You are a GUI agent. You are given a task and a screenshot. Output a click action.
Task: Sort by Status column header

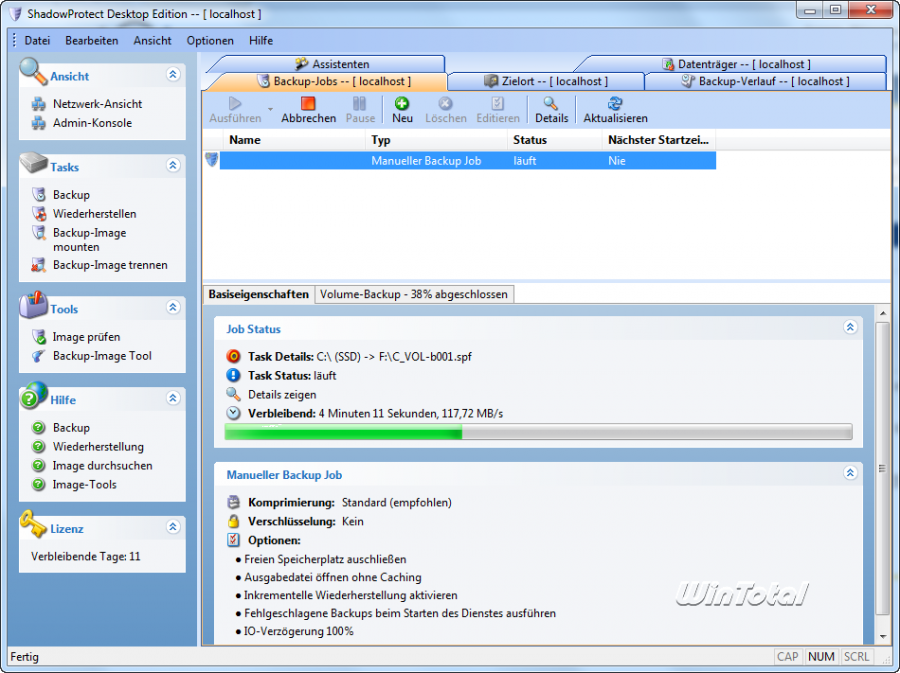(554, 140)
